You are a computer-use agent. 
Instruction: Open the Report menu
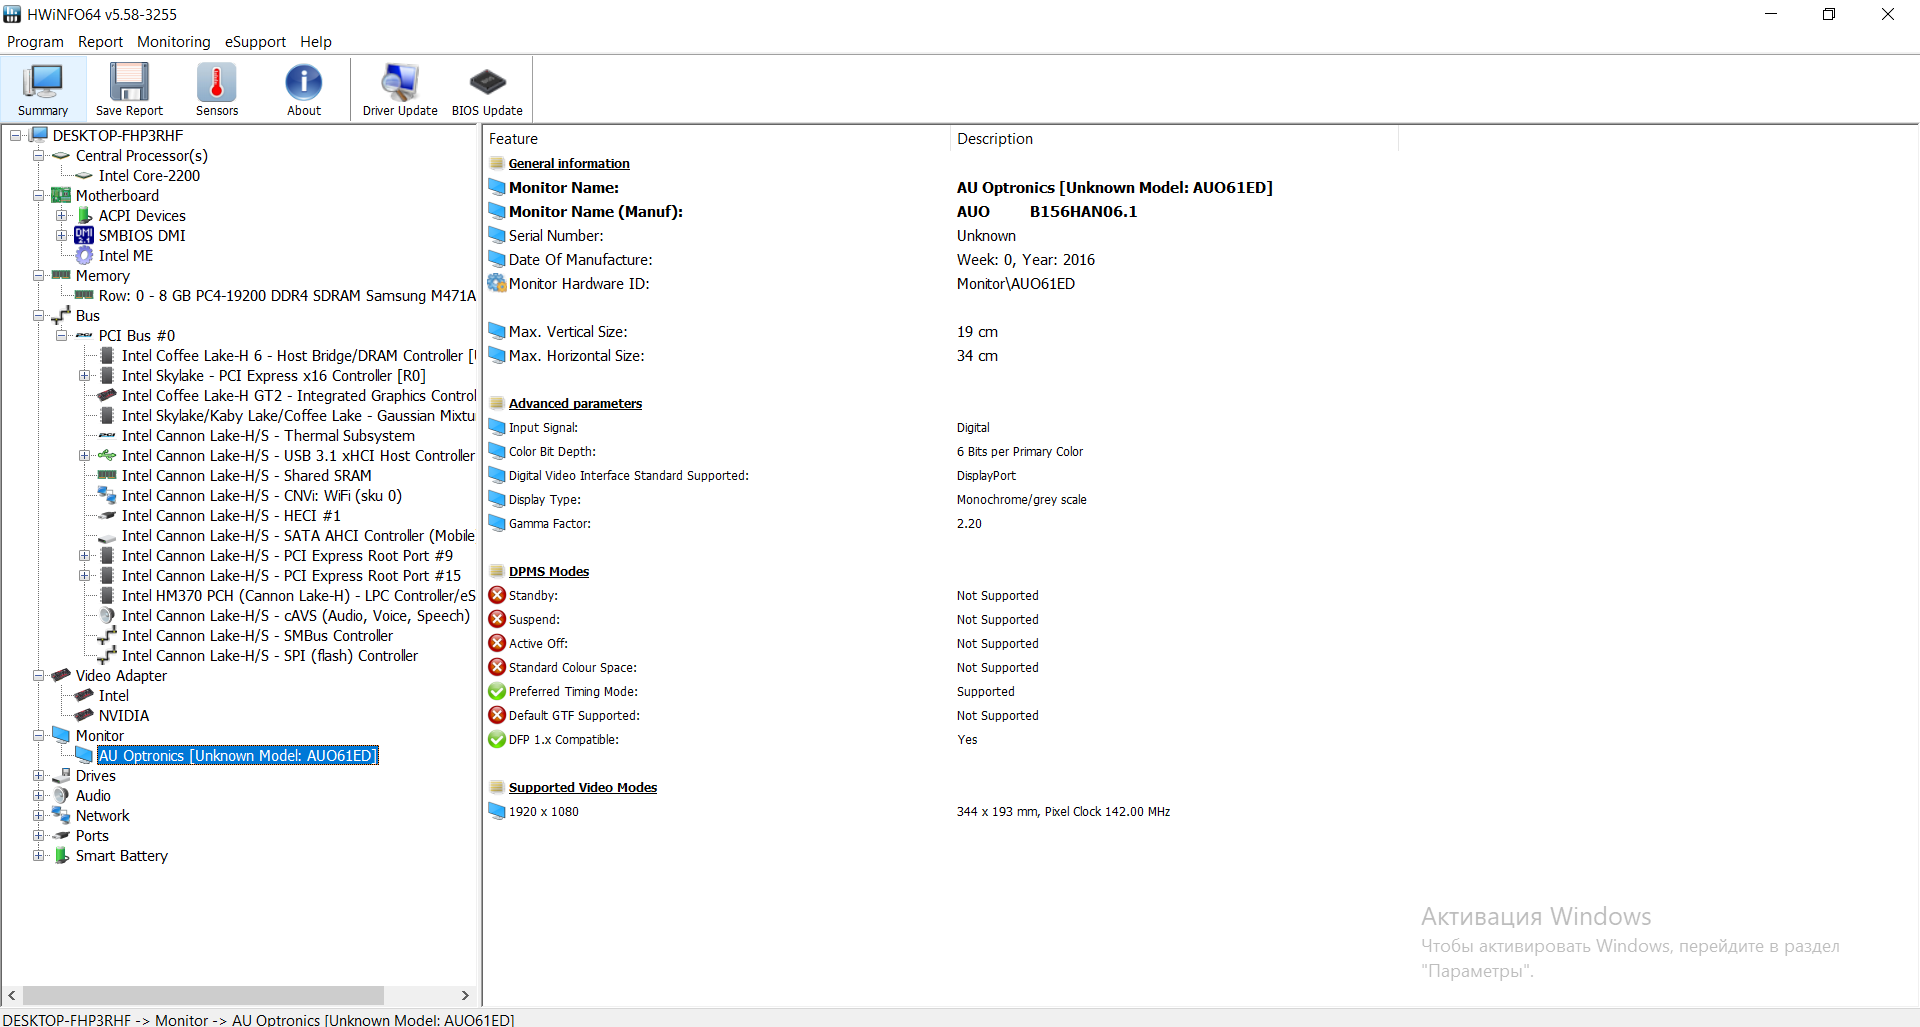100,42
